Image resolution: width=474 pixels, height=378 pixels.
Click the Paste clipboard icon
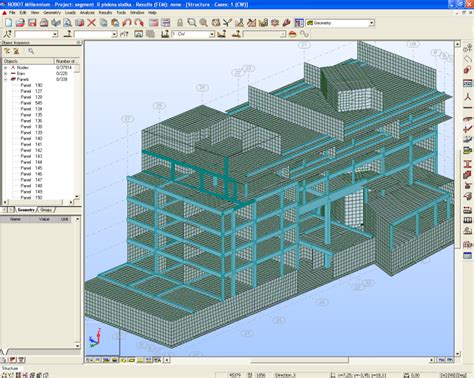(115, 23)
